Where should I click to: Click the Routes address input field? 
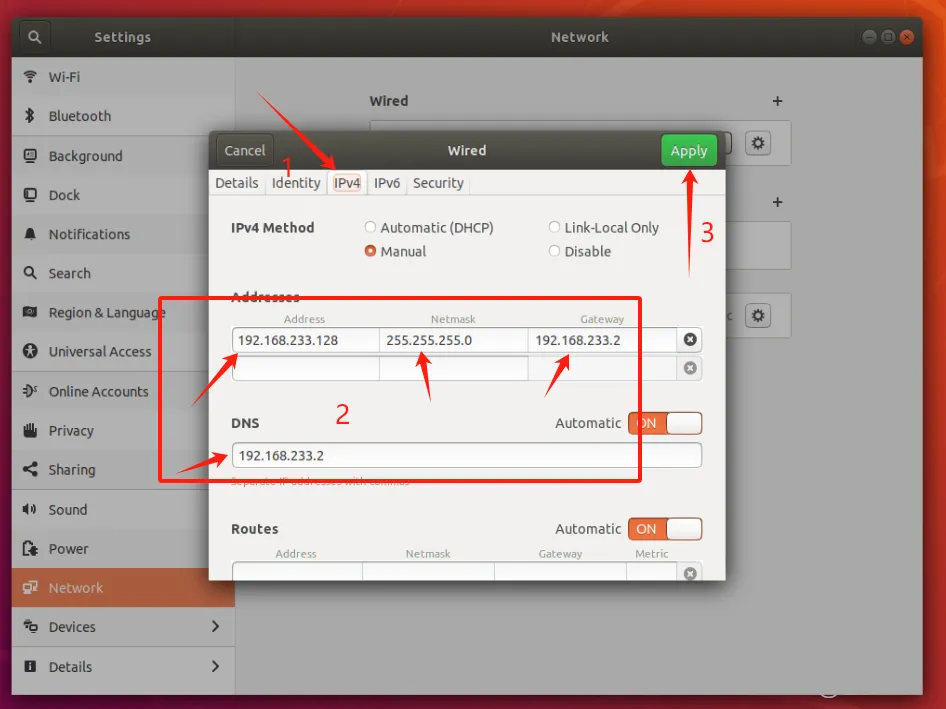click(297, 571)
